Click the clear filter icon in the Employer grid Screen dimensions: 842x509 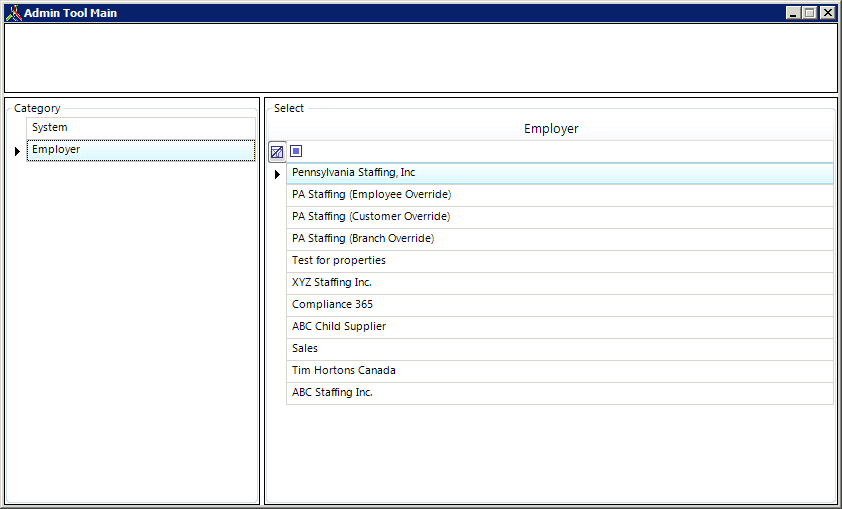[277, 152]
